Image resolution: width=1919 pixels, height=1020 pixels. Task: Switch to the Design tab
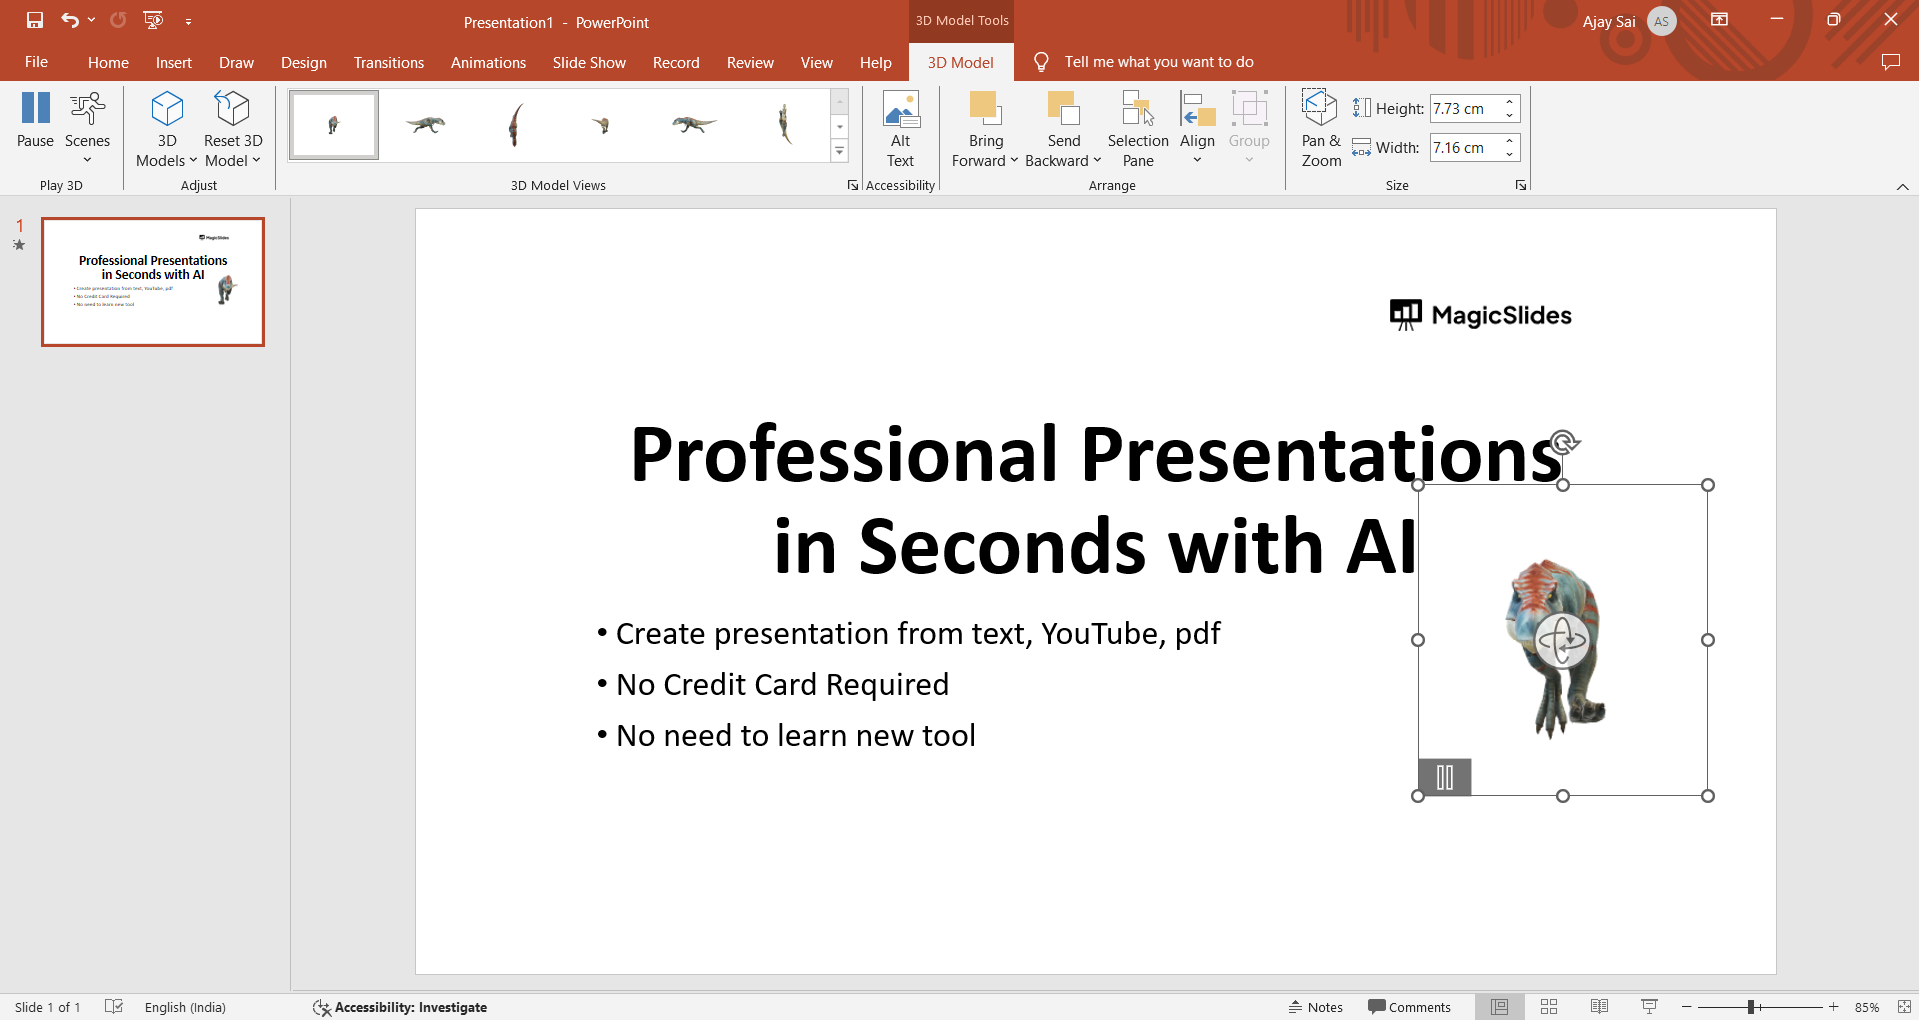click(x=303, y=62)
